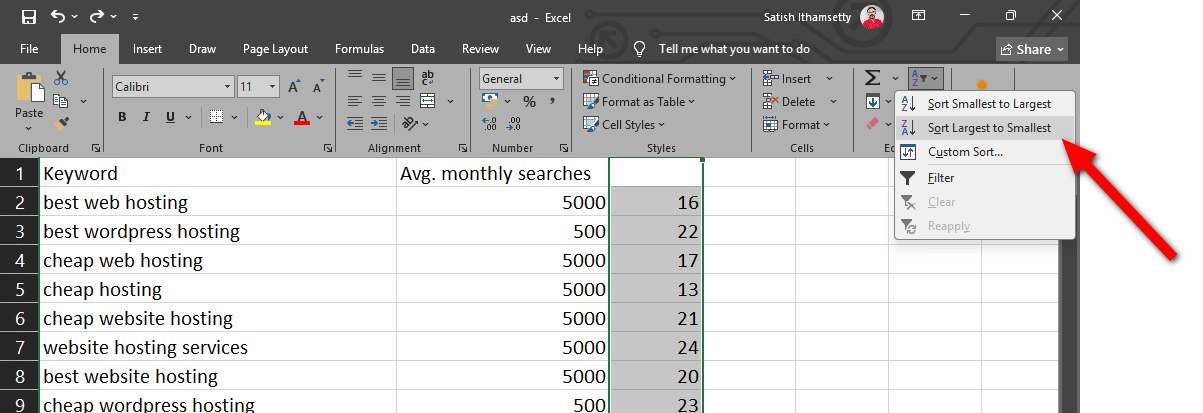
Task: Decrease the cell indent
Action: click(x=356, y=124)
